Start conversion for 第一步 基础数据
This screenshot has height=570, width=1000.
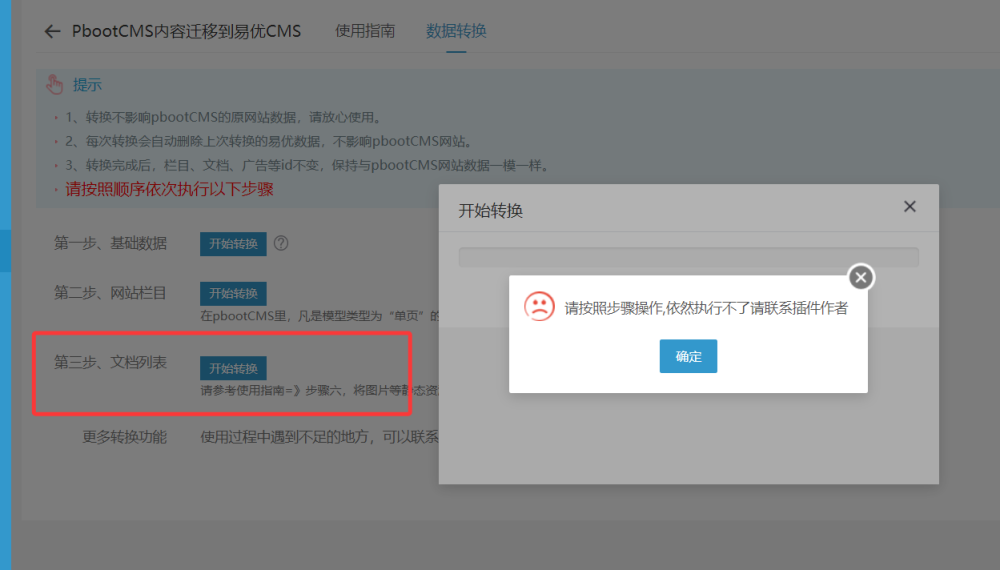[x=233, y=244]
